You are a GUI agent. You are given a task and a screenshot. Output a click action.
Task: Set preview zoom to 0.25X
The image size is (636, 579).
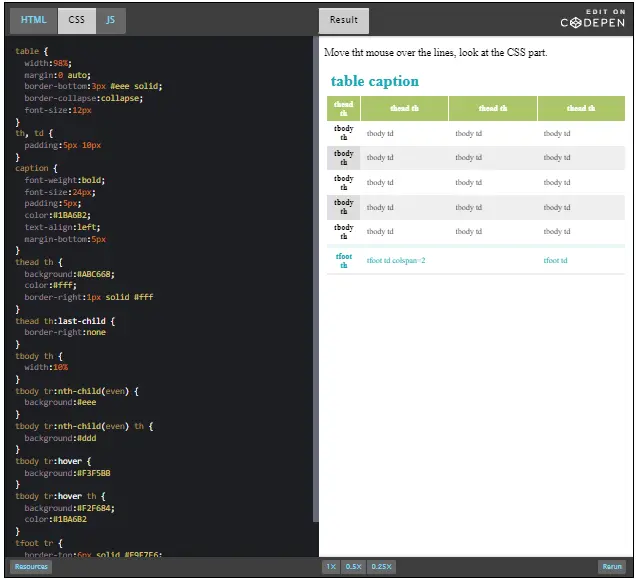(381, 566)
